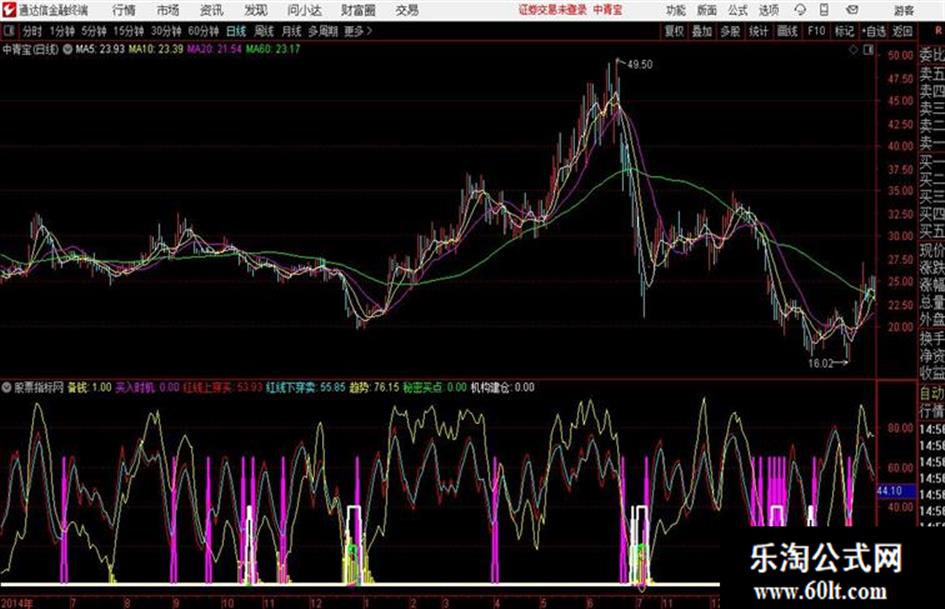Switch to the 30分钟 period tab

(x=166, y=31)
